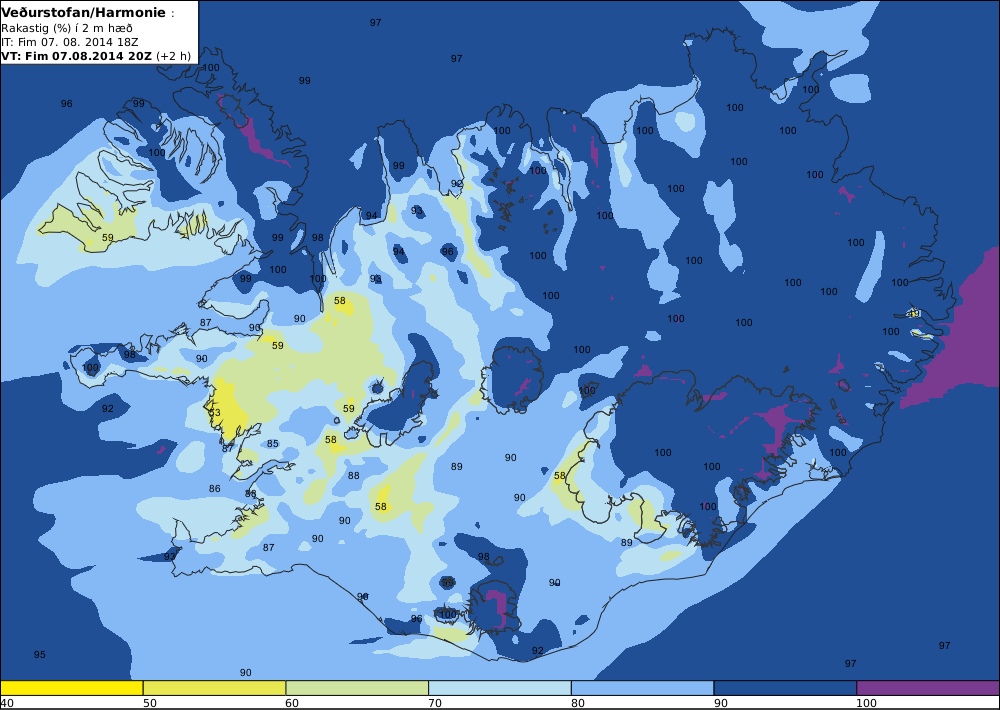
Task: Click the valid time "VT: Fim 07.08.2014 20Z" line
Action: pos(96,55)
